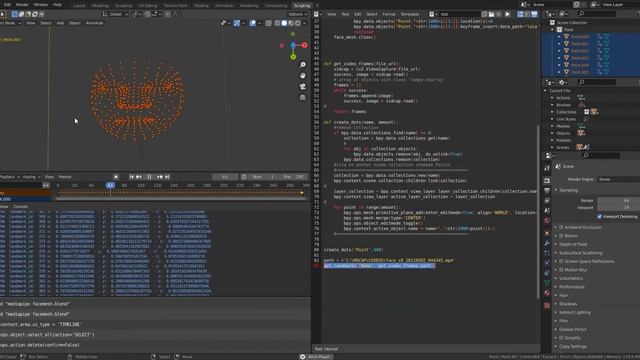The height and width of the screenshot is (360, 640).
Task: Expand the Actions entry in Current File
Action: click(x=552, y=98)
